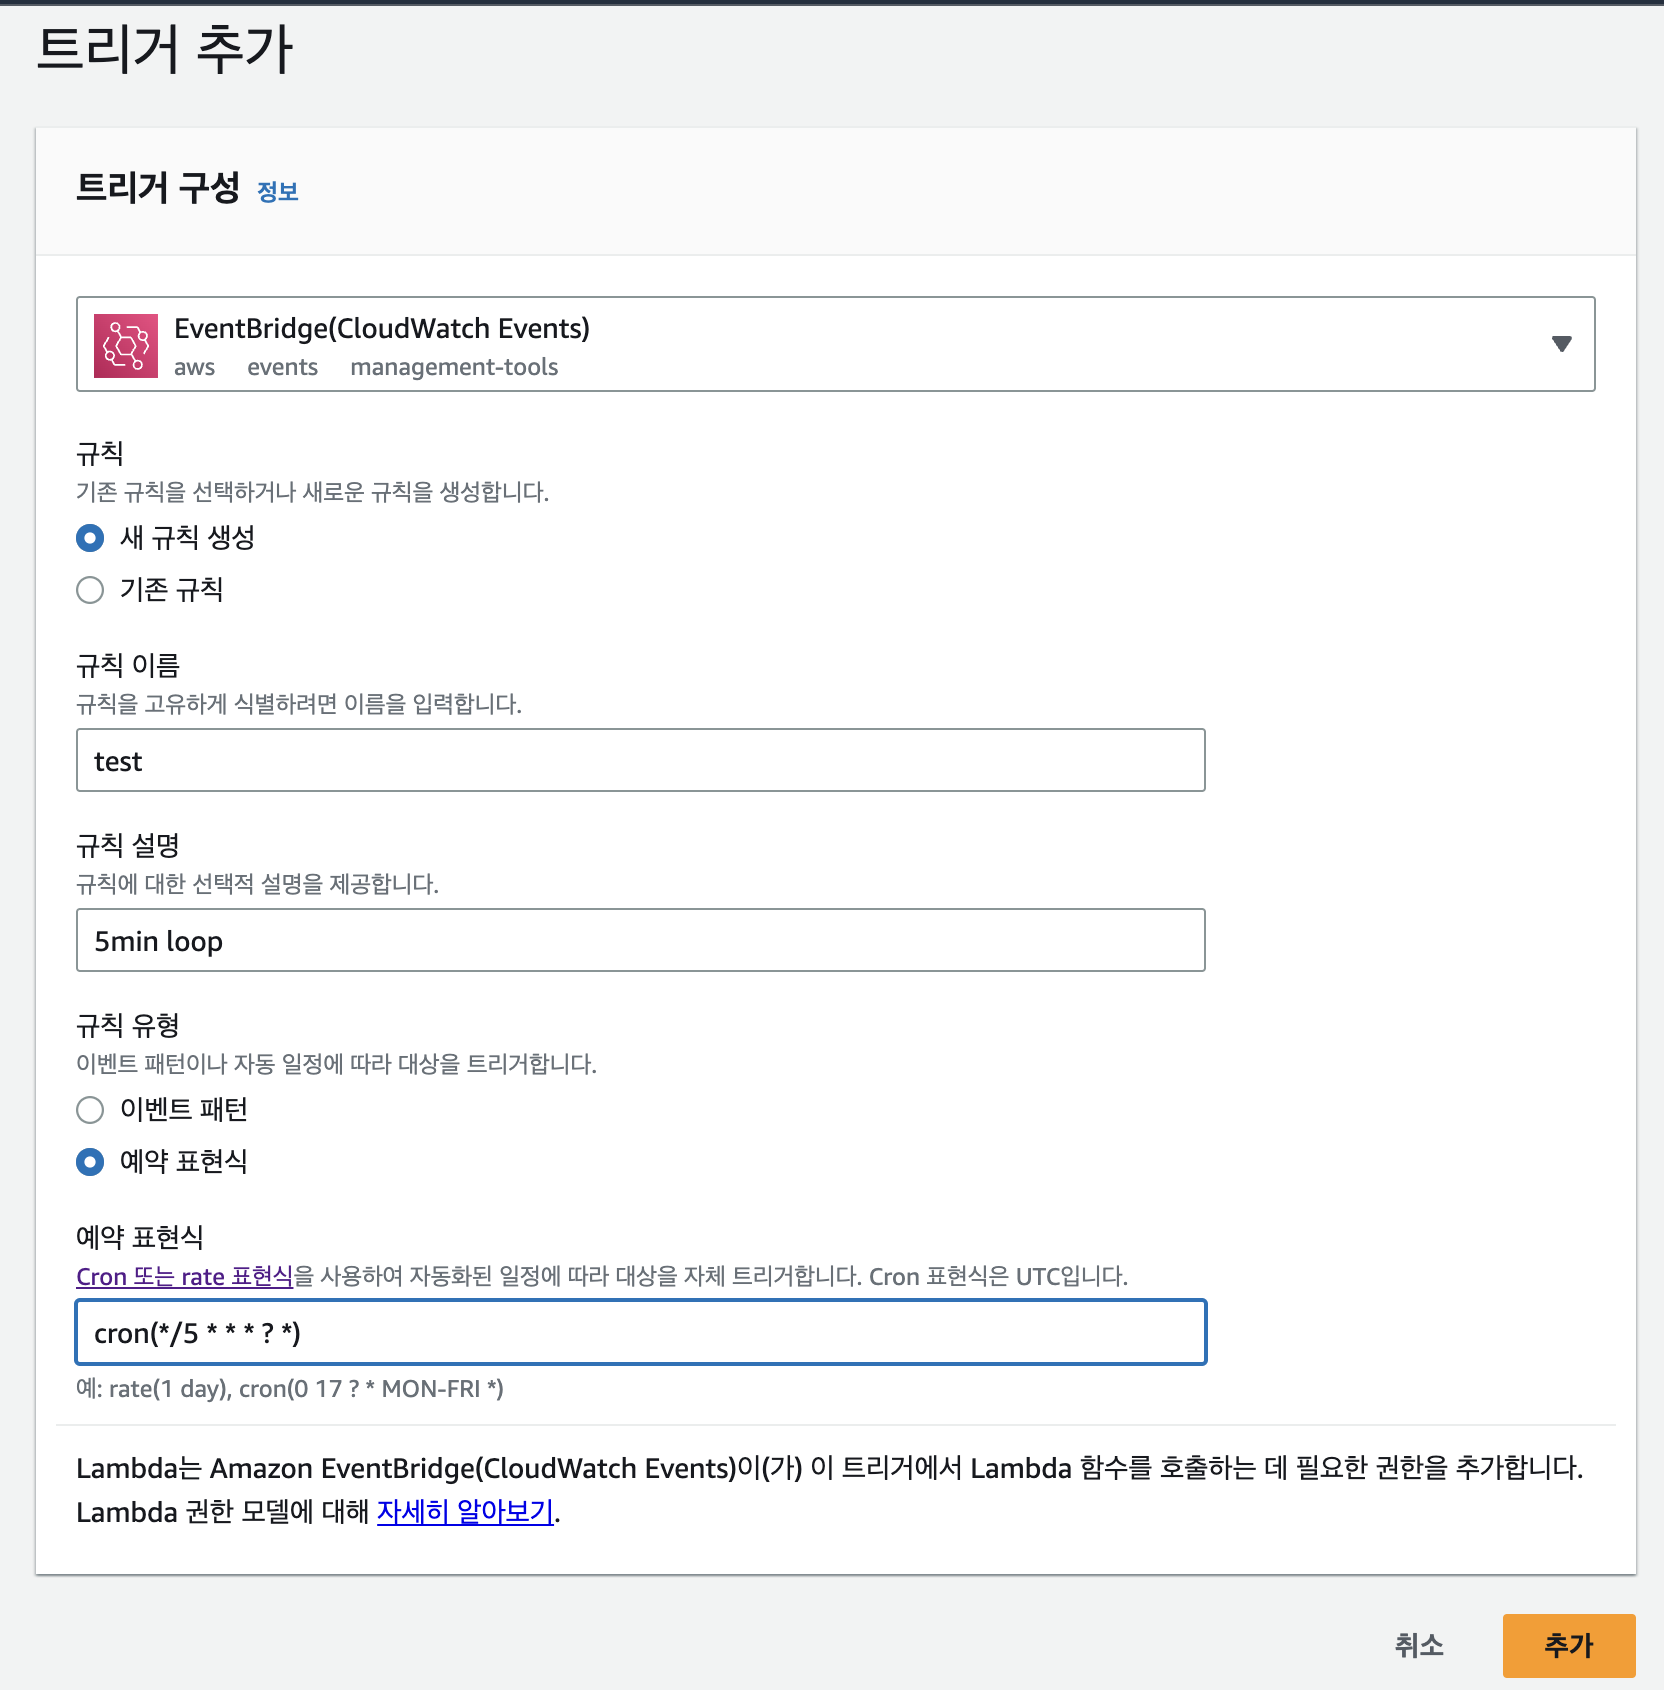Focus the 규칙 이름 field containing test
The image size is (1664, 1690).
coord(641,760)
